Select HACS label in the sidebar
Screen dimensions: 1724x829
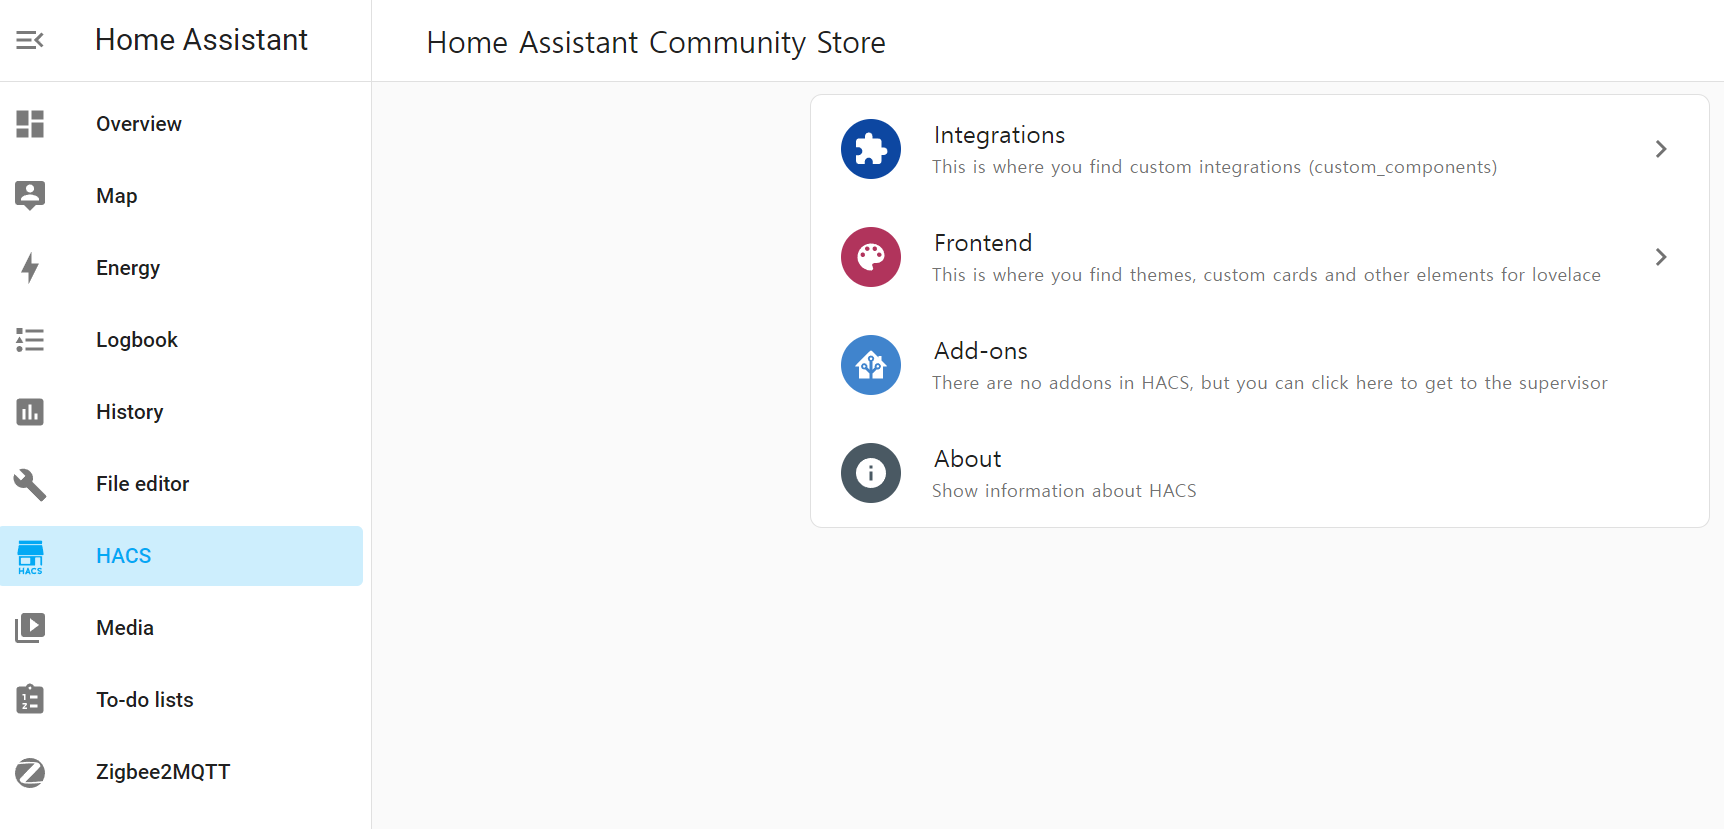click(124, 556)
